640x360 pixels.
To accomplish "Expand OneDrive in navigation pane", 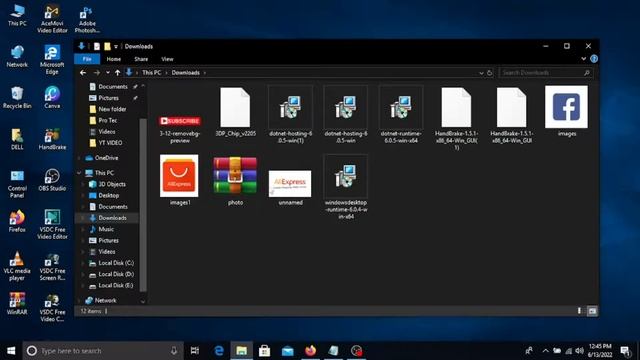I will point(79,158).
